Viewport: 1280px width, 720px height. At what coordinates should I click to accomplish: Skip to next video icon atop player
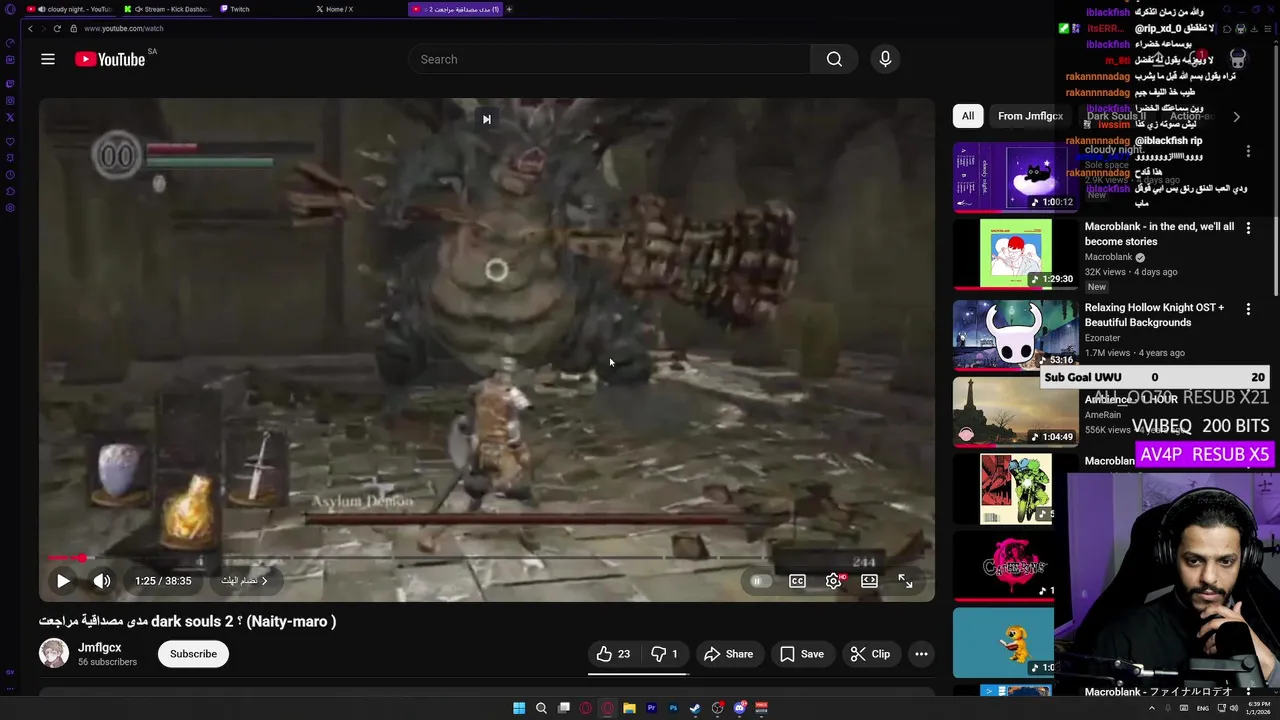[x=486, y=119]
